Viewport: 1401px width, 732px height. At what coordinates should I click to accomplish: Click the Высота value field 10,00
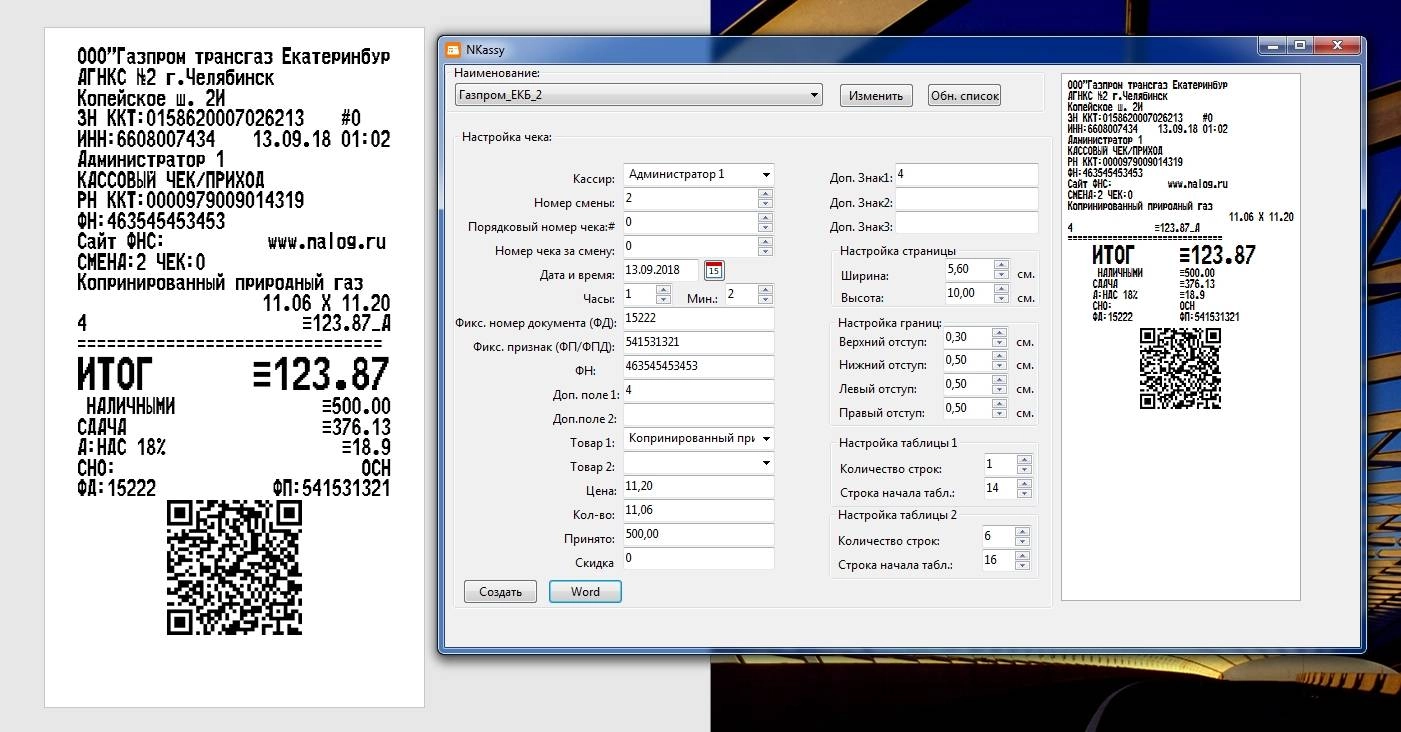pos(968,294)
